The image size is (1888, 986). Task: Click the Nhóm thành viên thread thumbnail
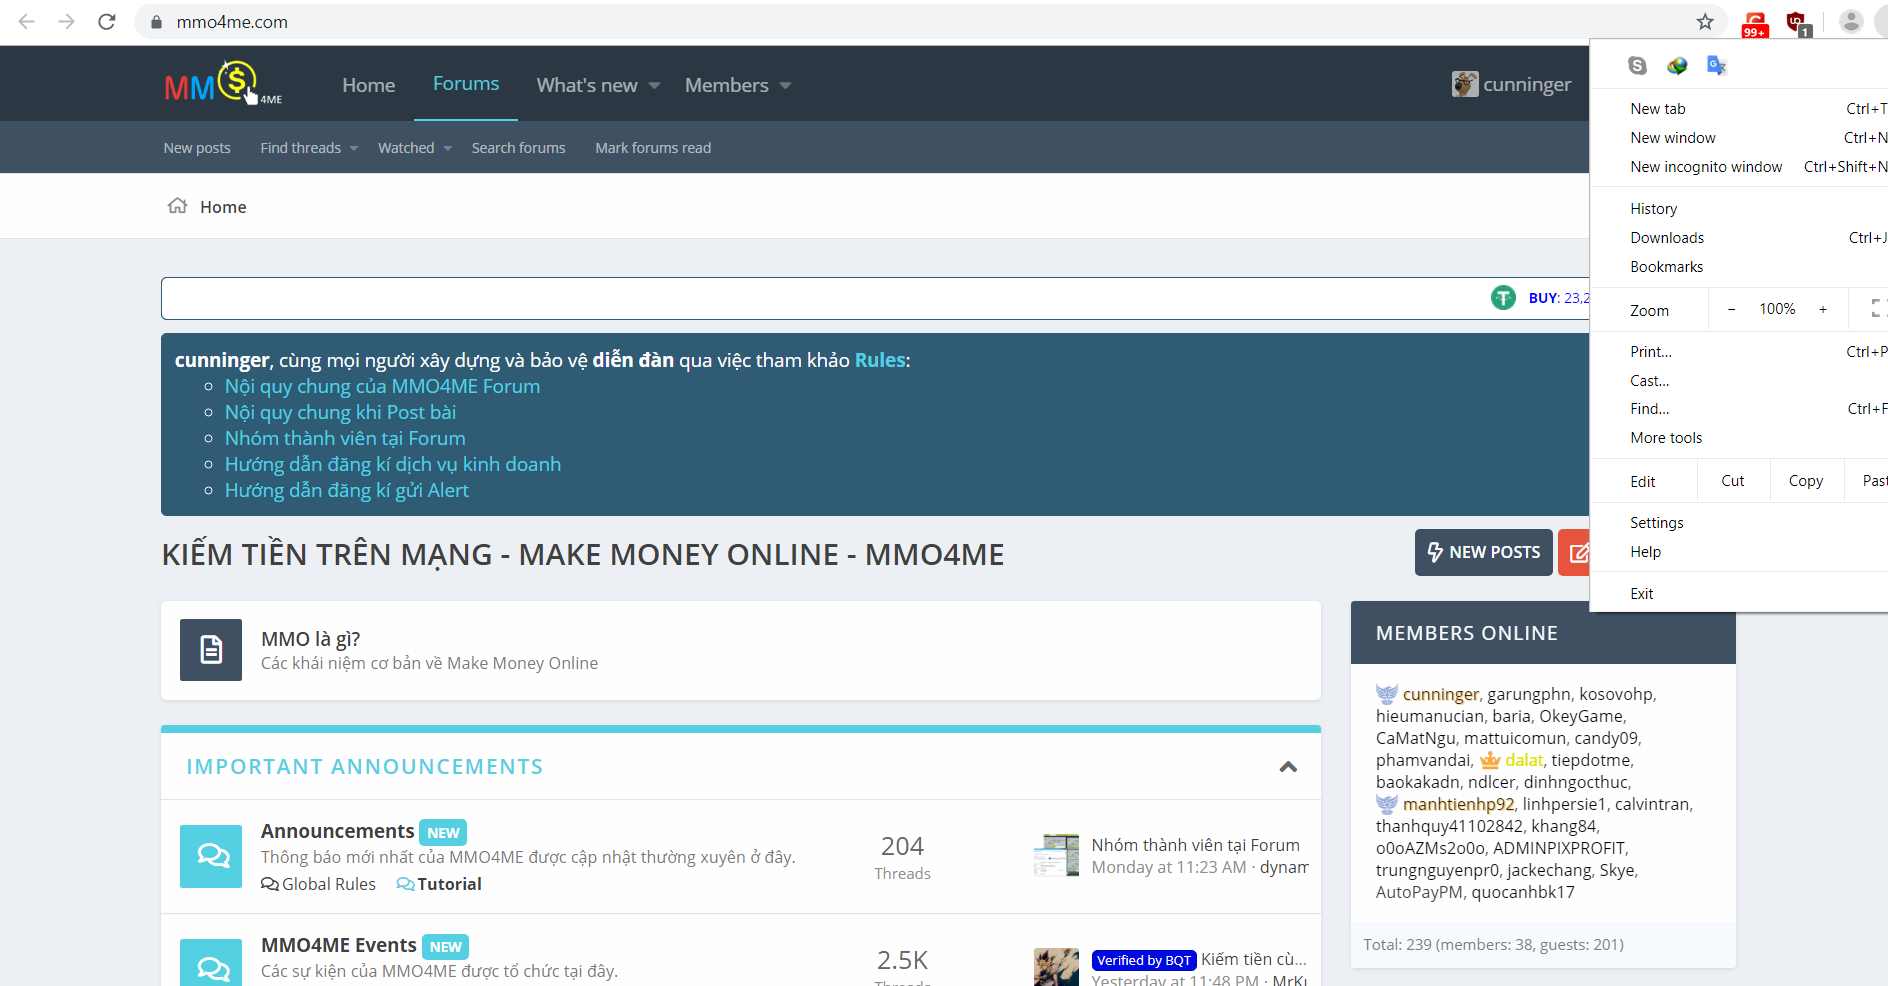(x=1056, y=856)
